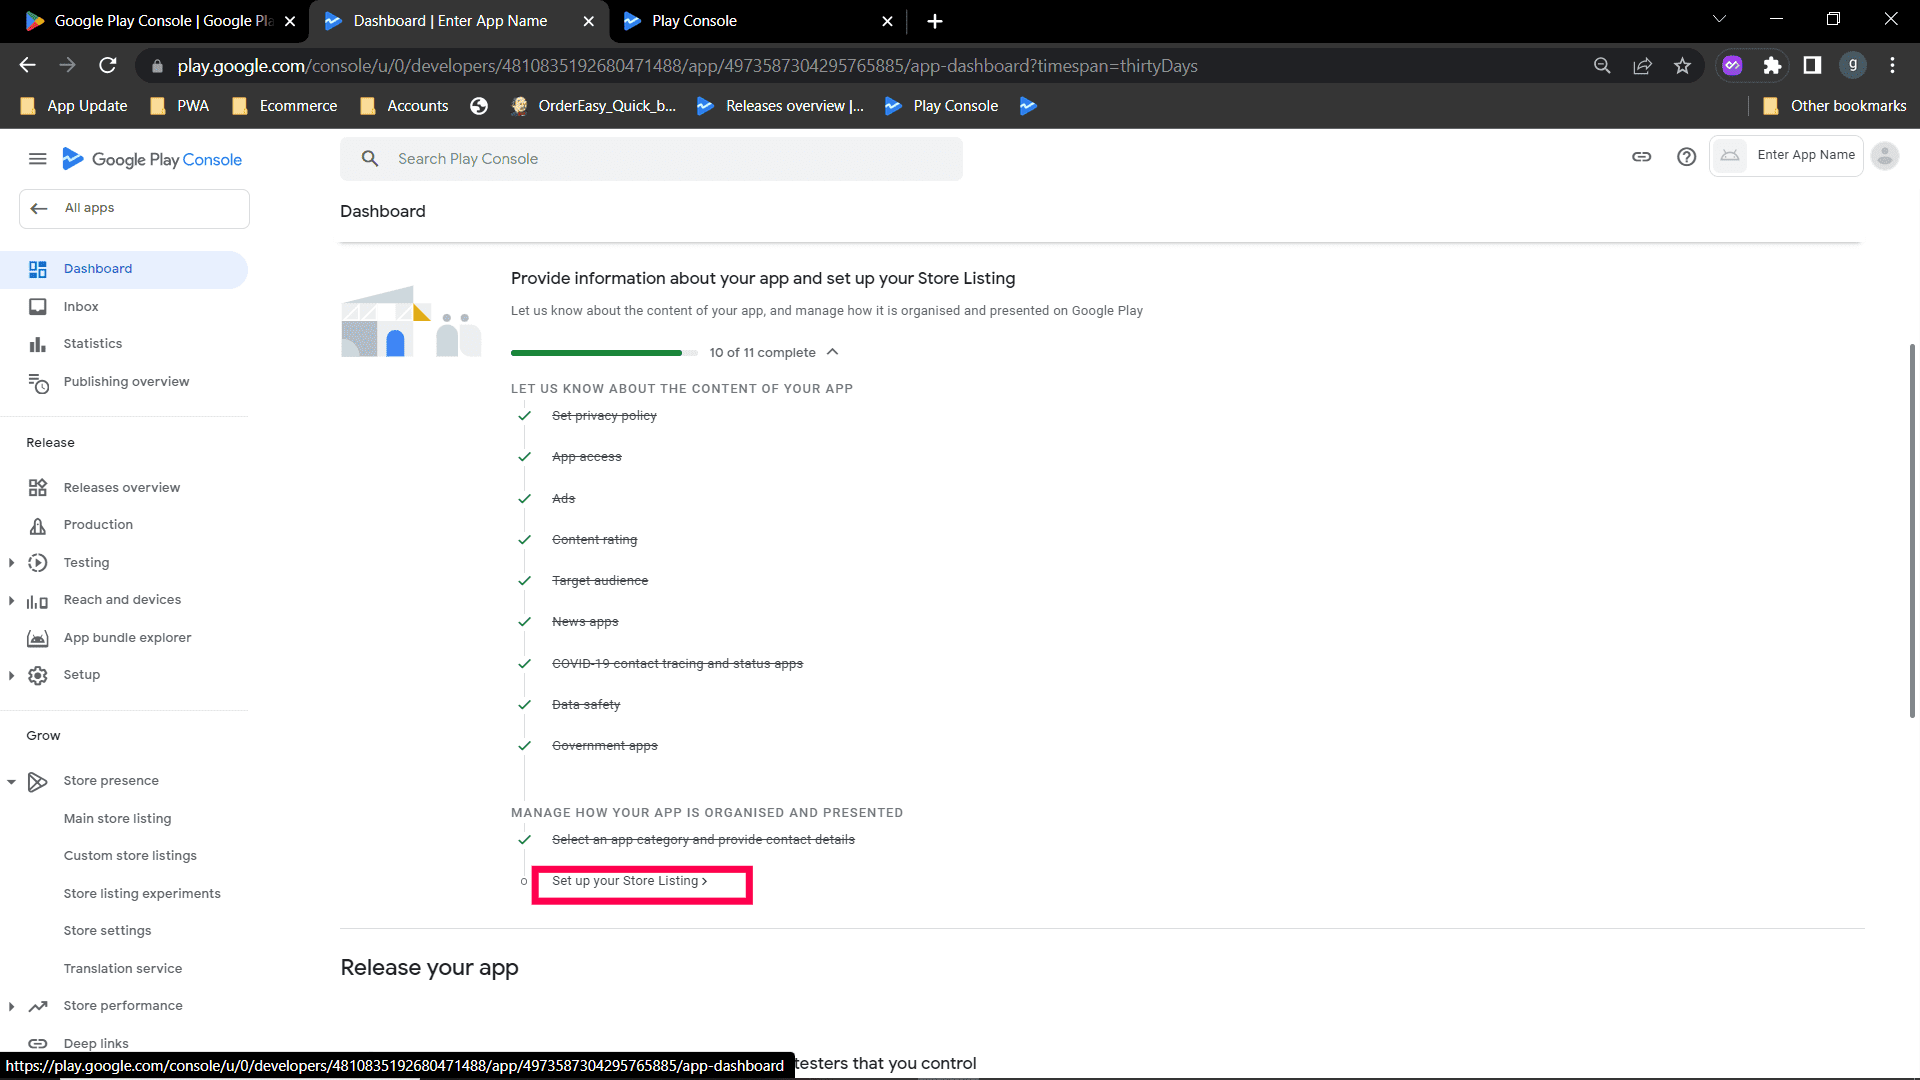Bookmark this page with star icon
The height and width of the screenshot is (1080, 1920).
pyautogui.click(x=1682, y=66)
